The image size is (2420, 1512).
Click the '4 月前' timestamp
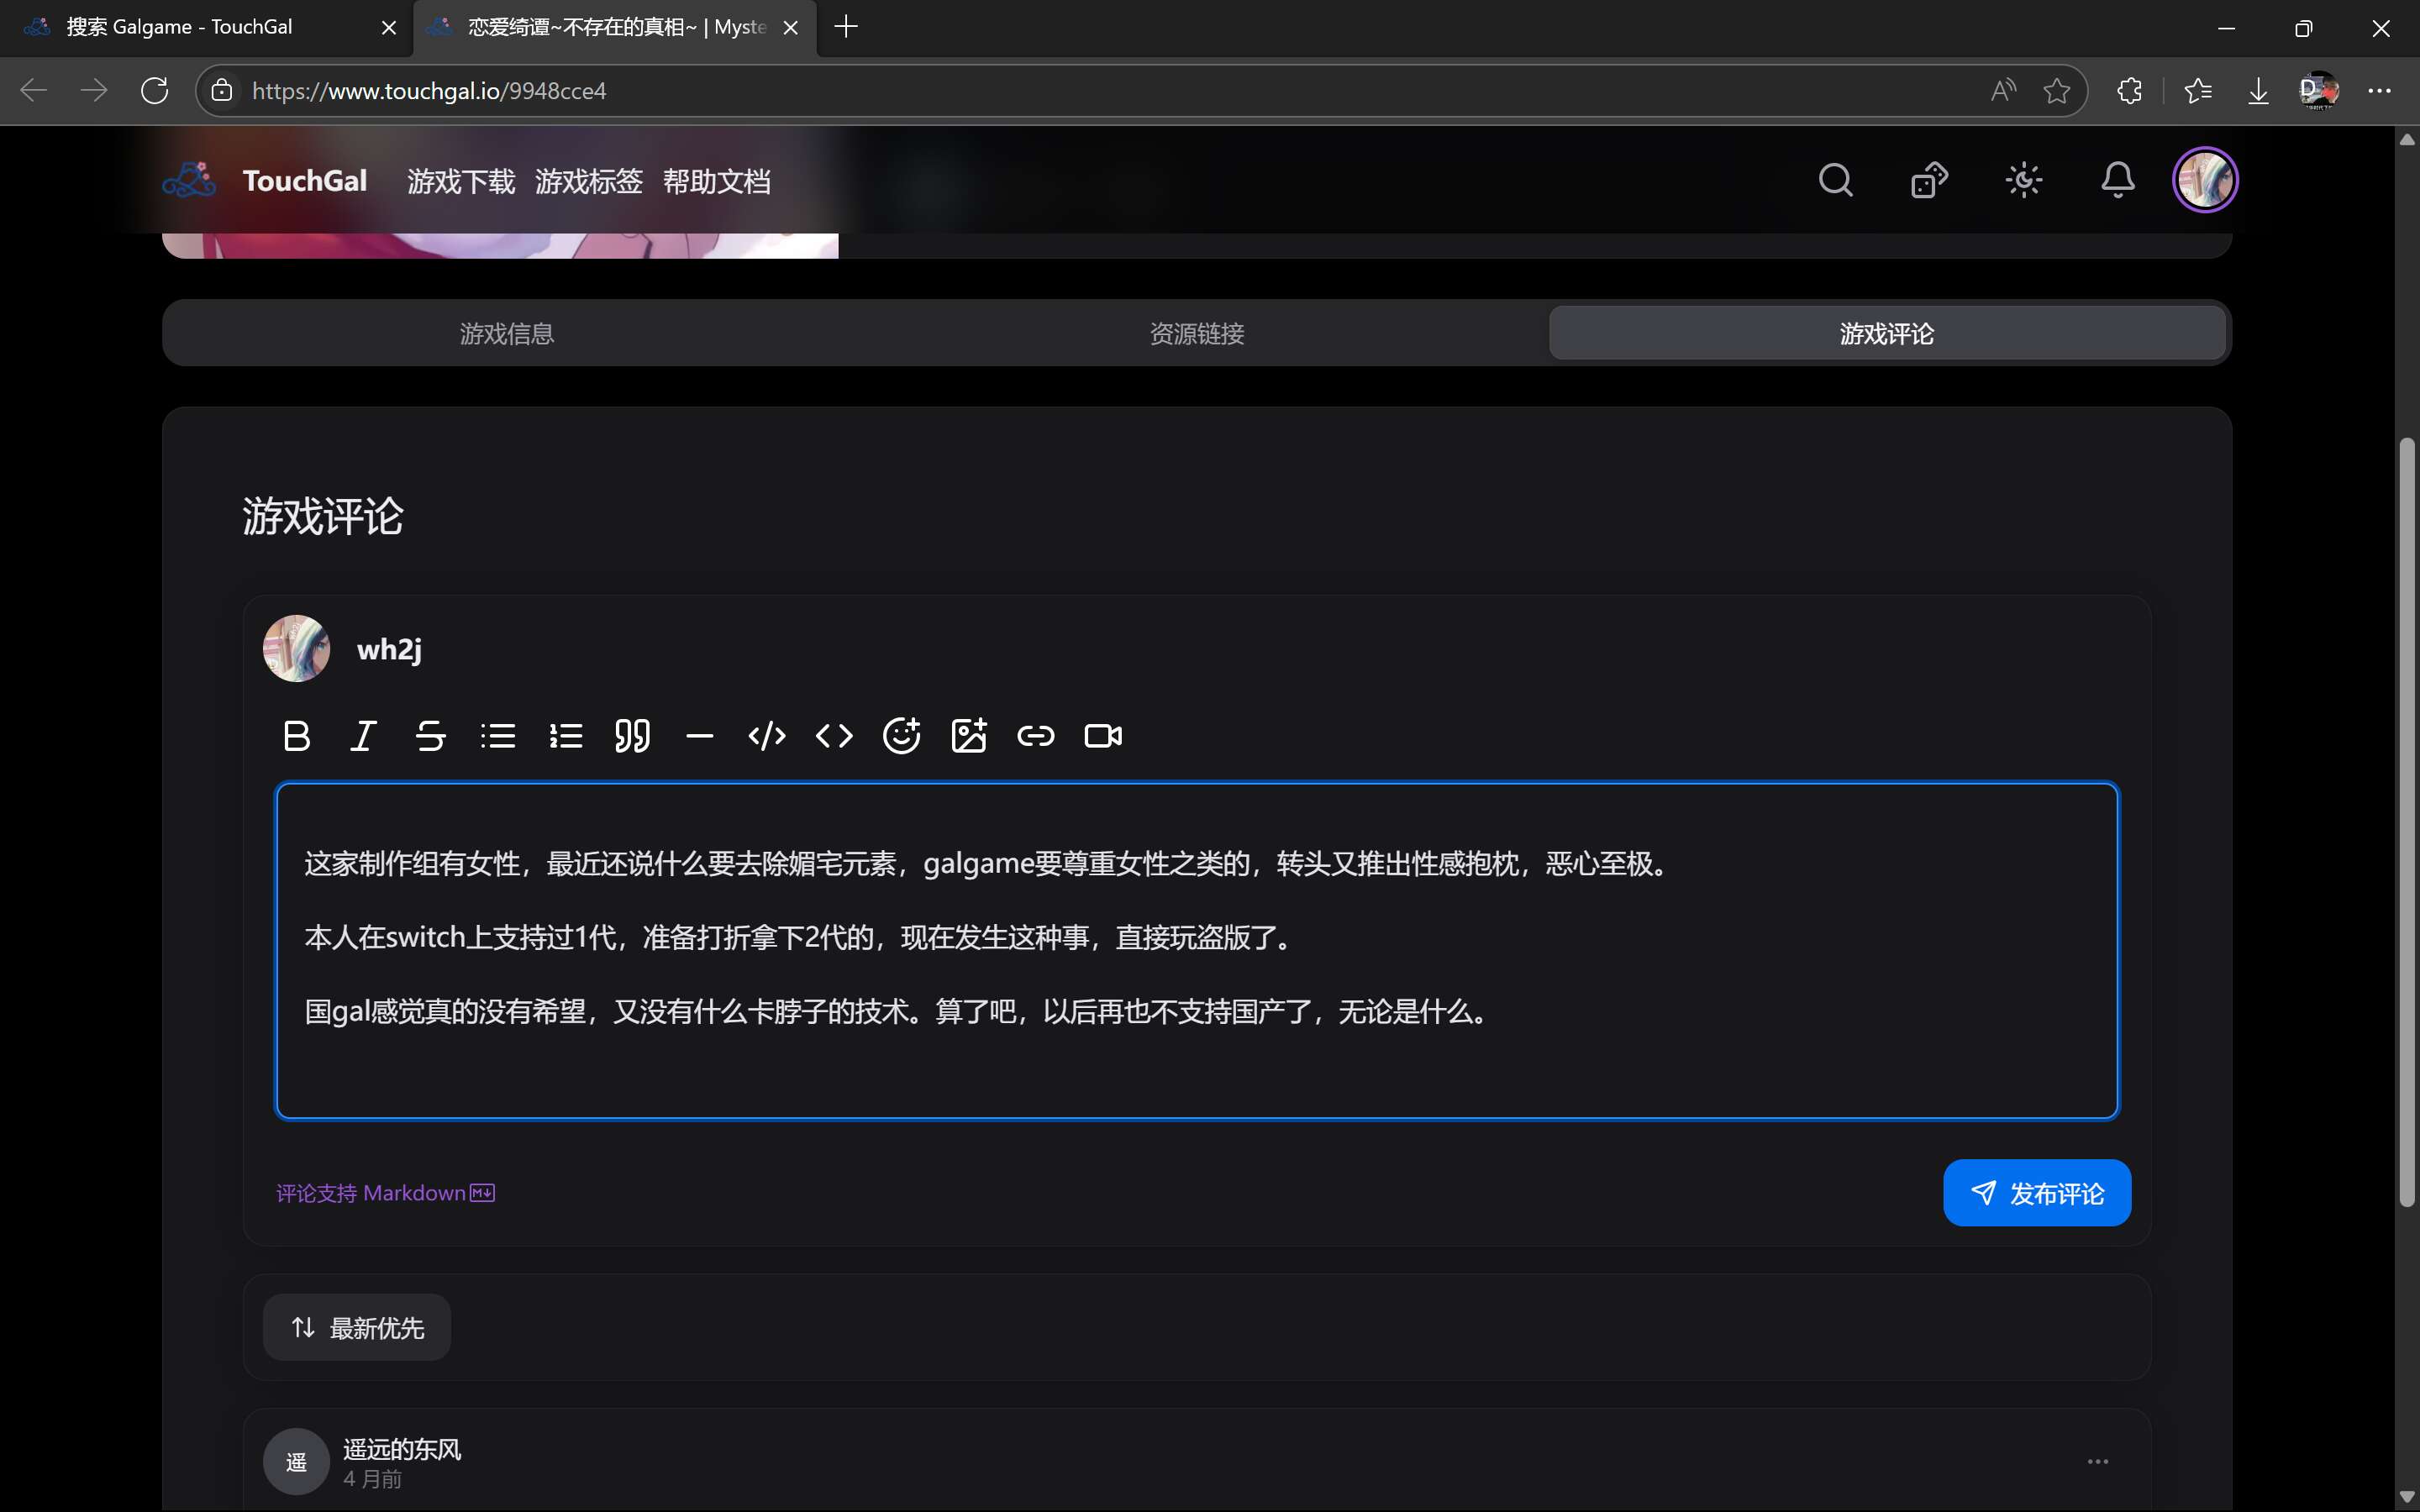pos(372,1479)
